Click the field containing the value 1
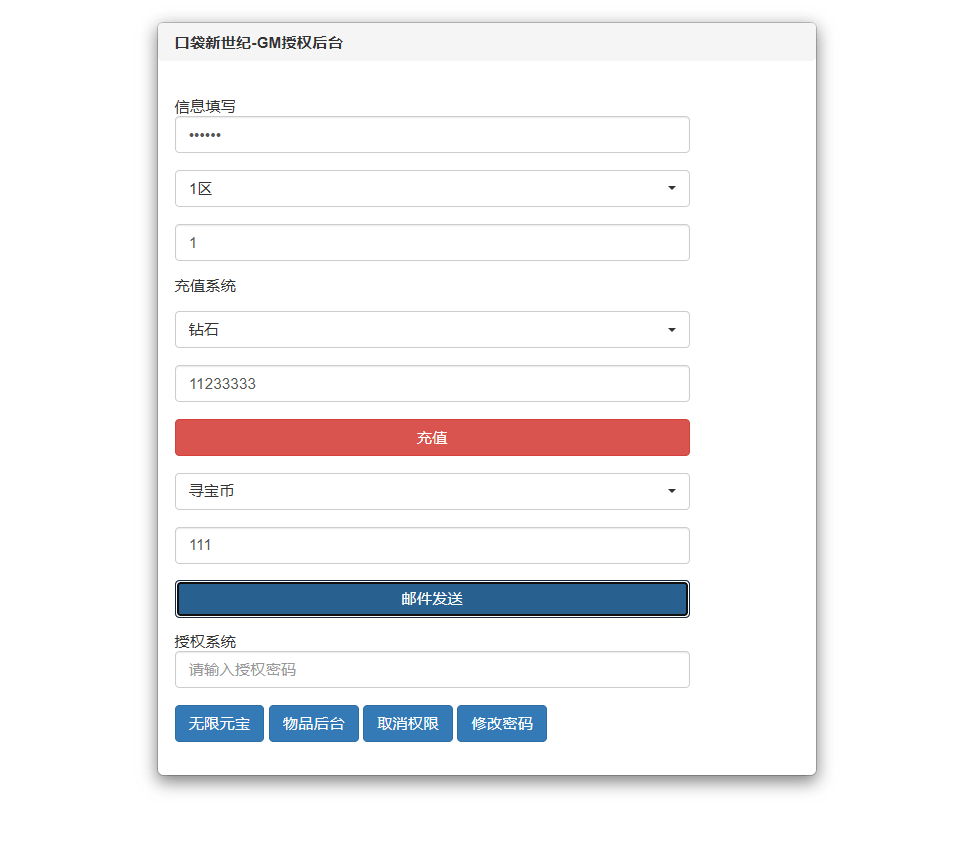Screen dimensions: 955x847 (x=432, y=242)
